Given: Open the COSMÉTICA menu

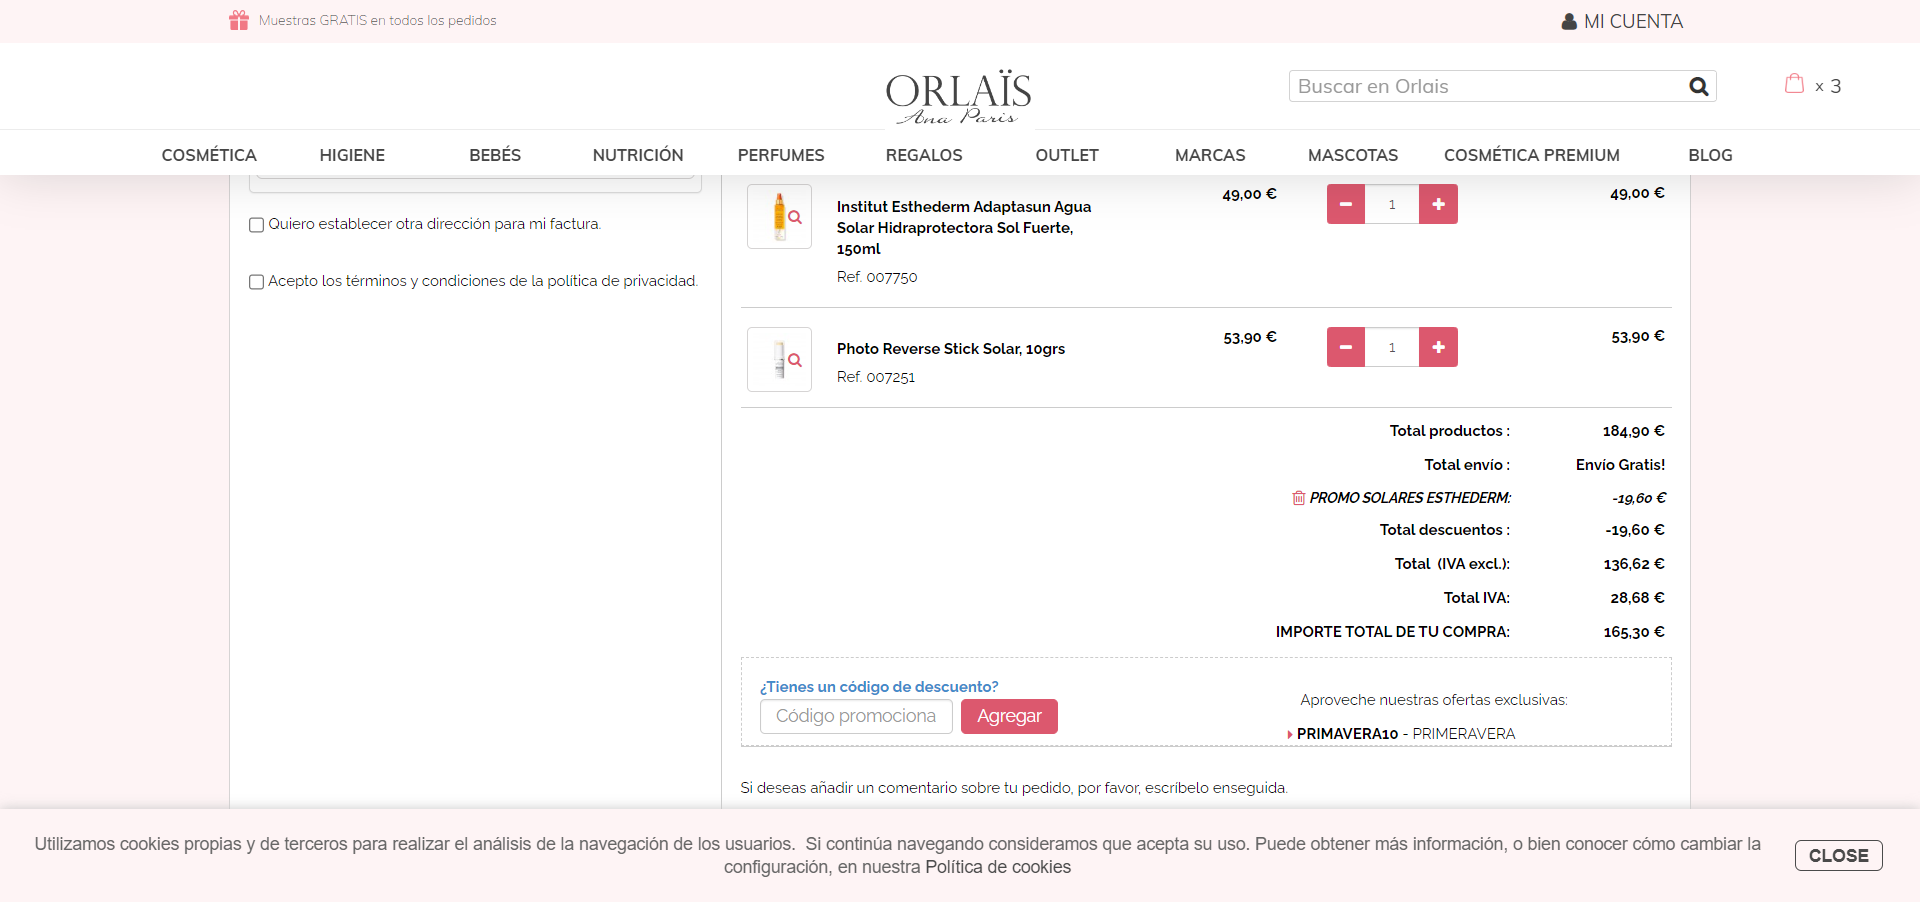Looking at the screenshot, I should pyautogui.click(x=209, y=155).
